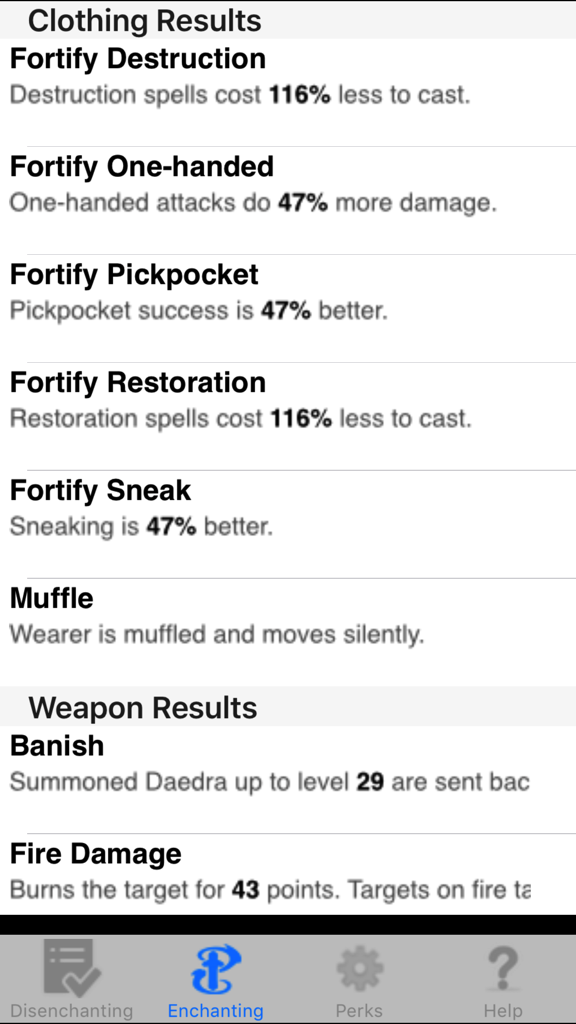Tap the Help question mark icon
The width and height of the screenshot is (576, 1024).
point(503,966)
